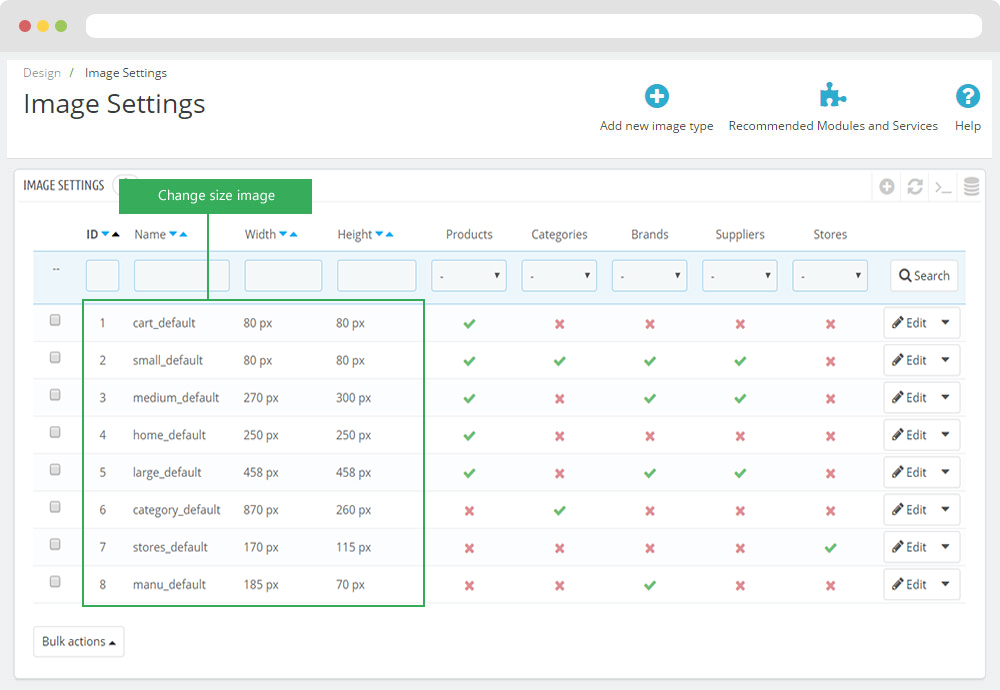Click the add new plus icon in panel header
Viewport: 1000px width, 690px height.
click(887, 187)
